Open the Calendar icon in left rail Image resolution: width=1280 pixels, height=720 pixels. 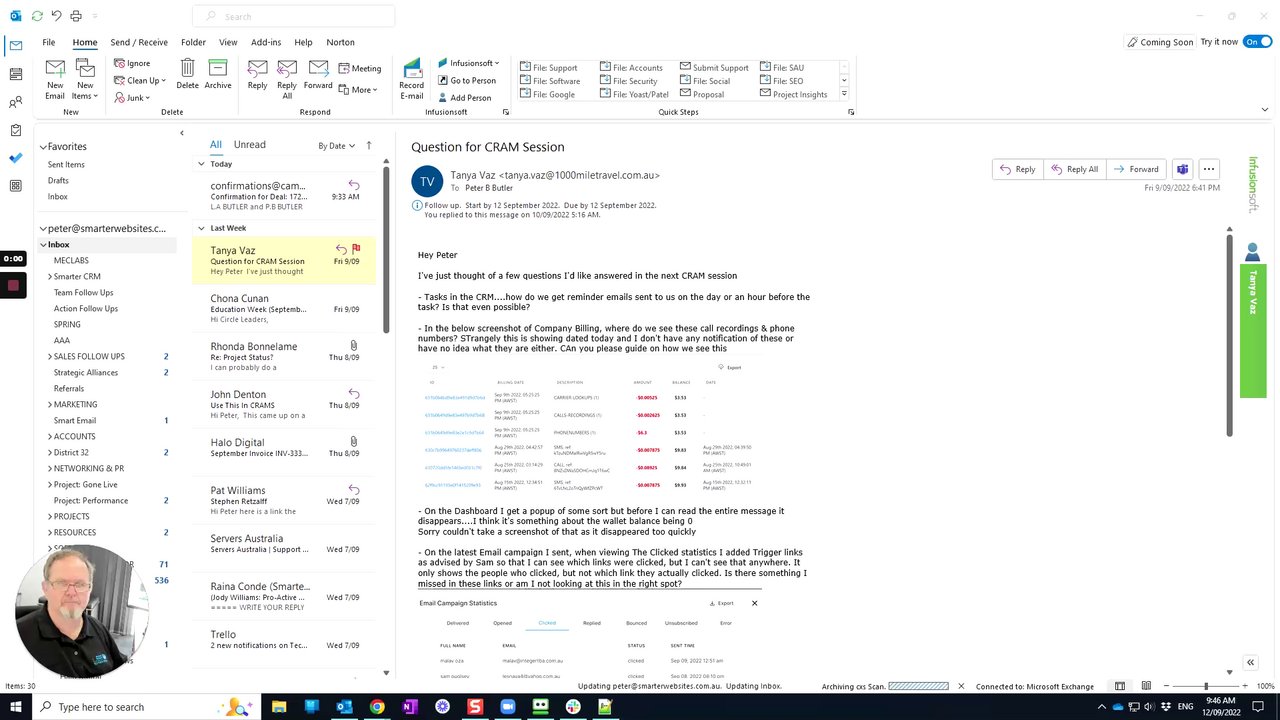15,74
